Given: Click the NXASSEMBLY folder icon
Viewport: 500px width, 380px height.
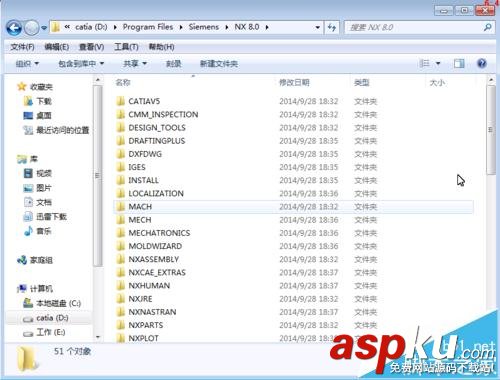Looking at the screenshot, I should (x=121, y=259).
